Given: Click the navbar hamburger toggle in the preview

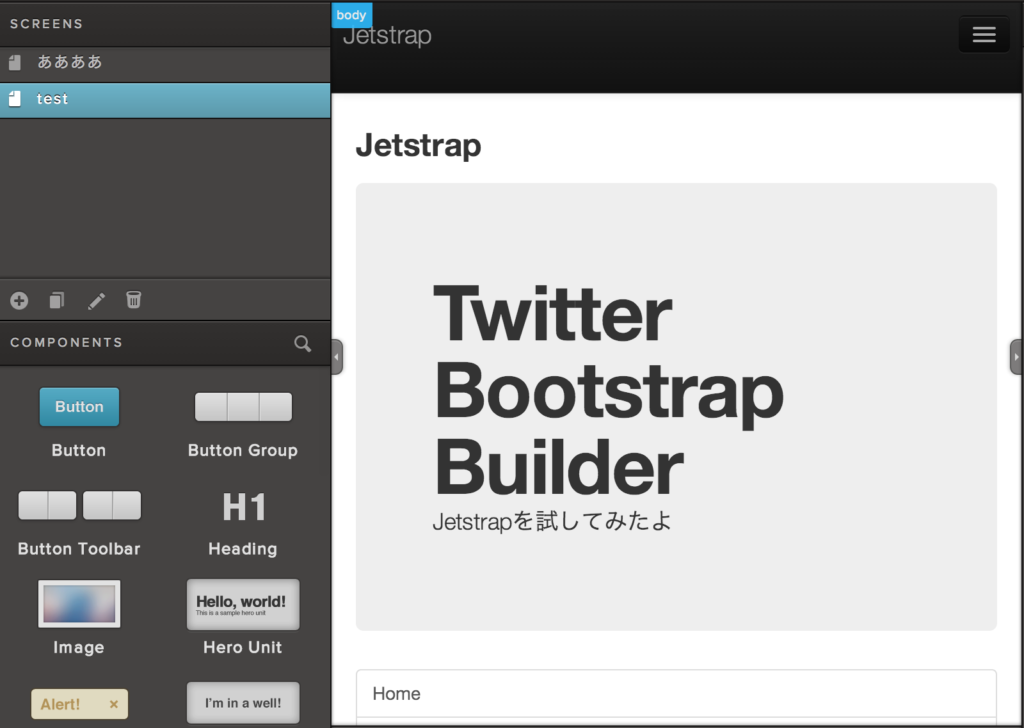Looking at the screenshot, I should (x=984, y=34).
